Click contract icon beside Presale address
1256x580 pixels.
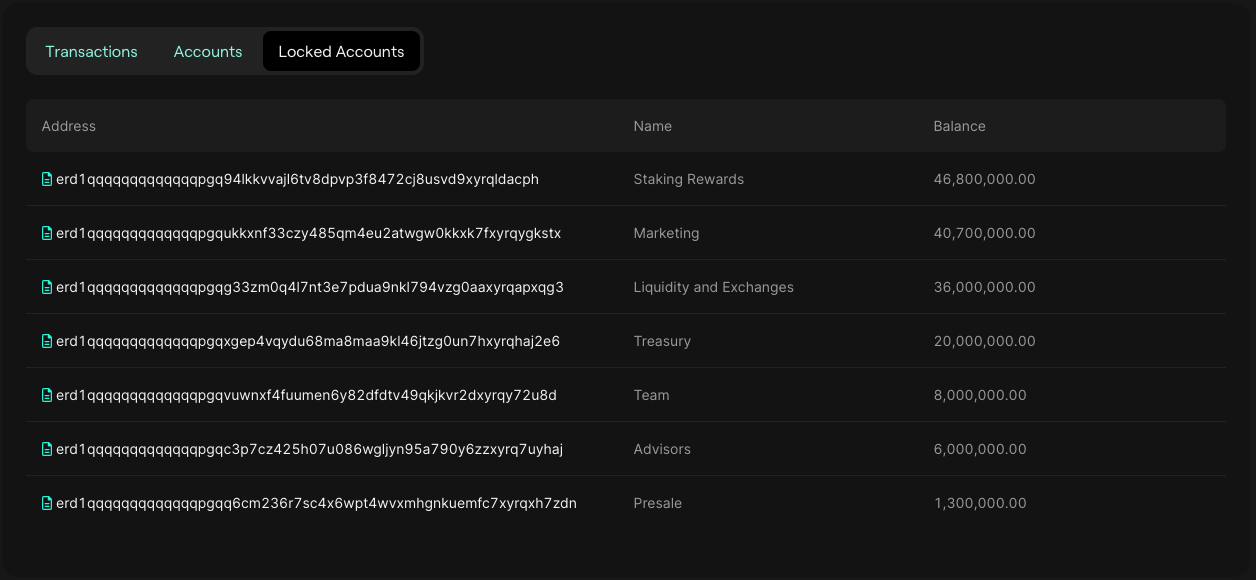click(x=47, y=503)
